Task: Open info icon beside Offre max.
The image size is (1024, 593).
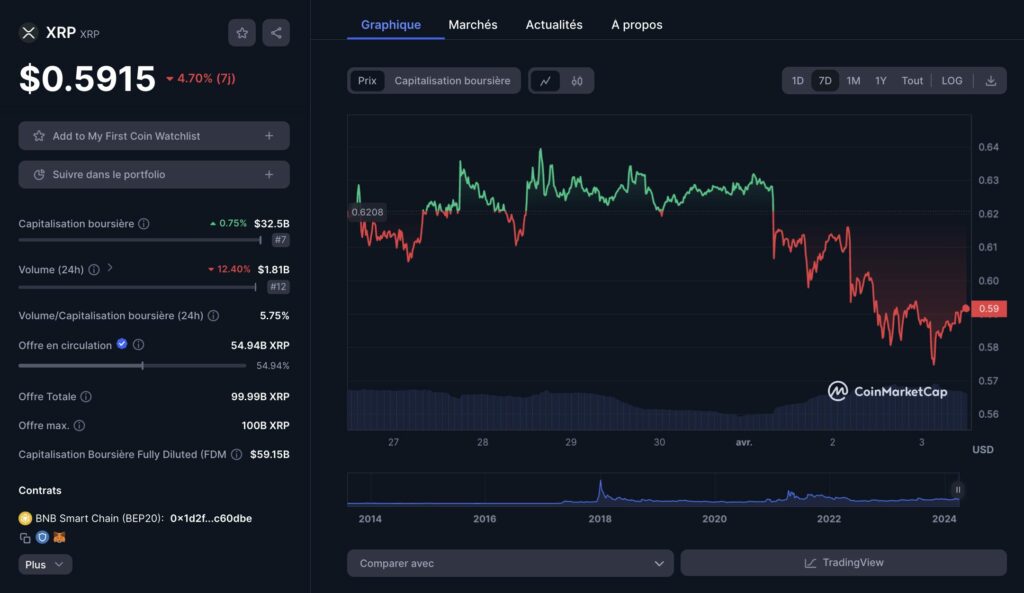Action: [x=79, y=425]
